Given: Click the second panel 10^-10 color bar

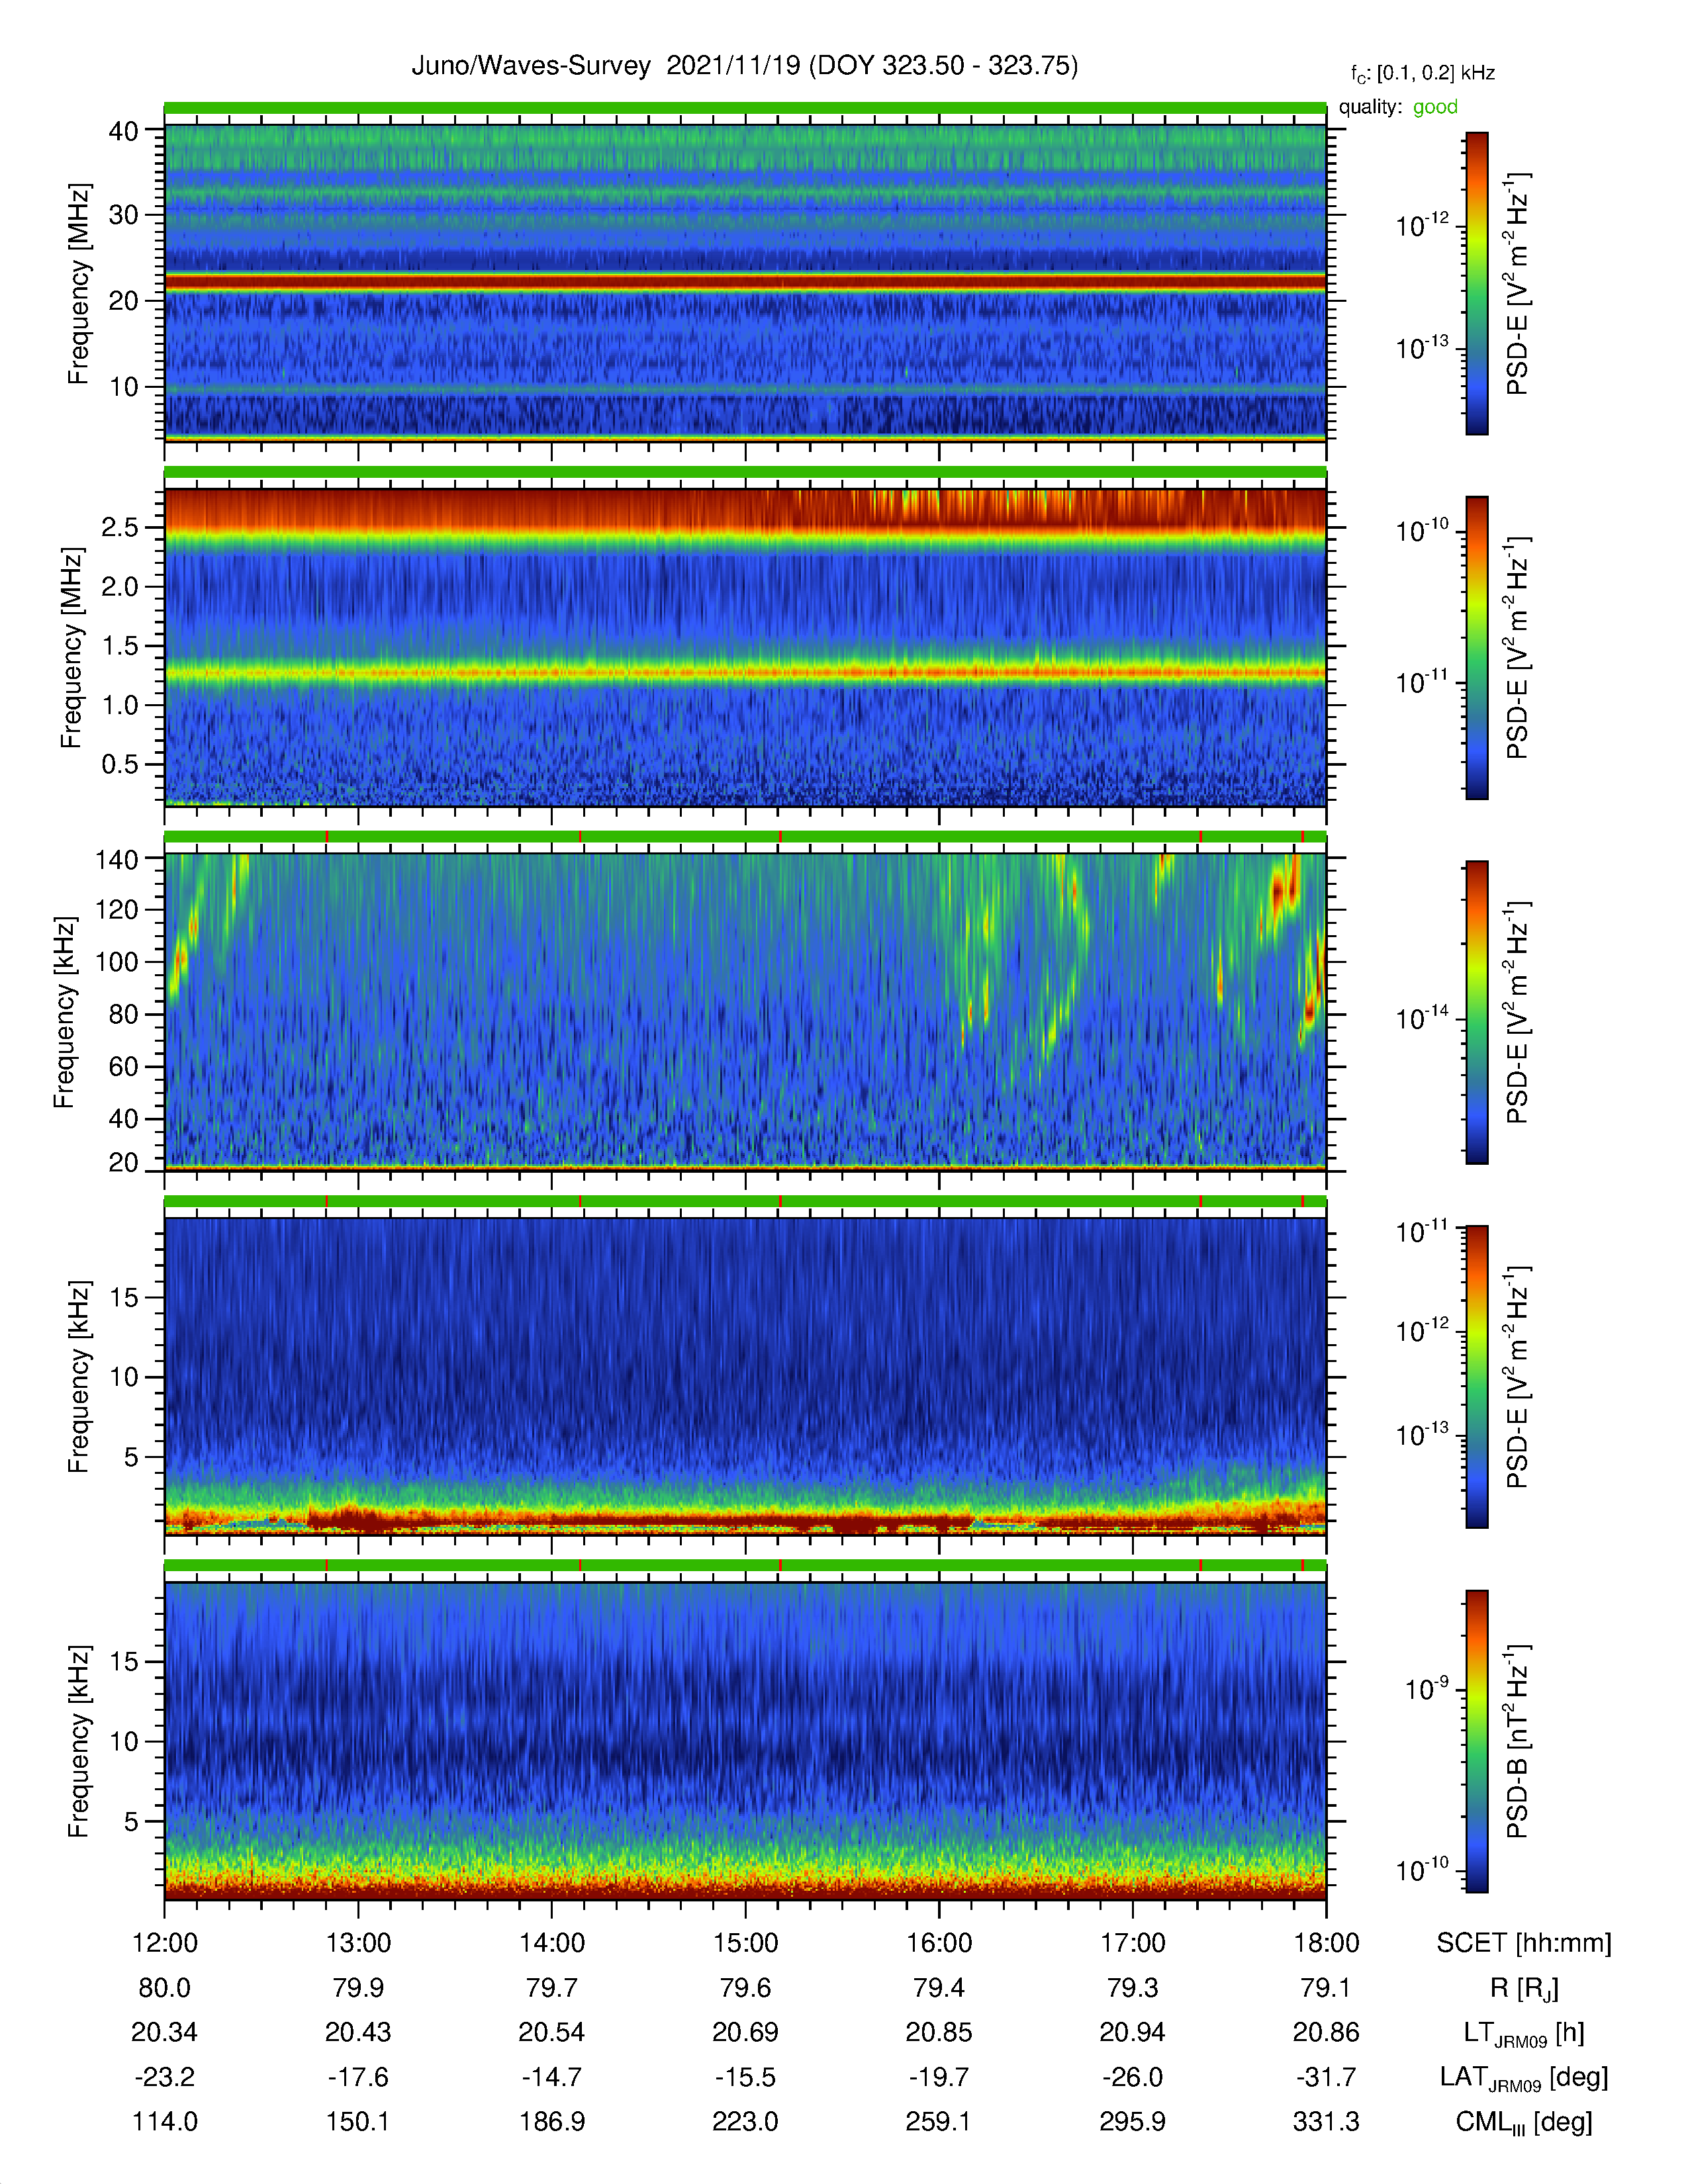Looking at the screenshot, I should tap(1476, 648).
